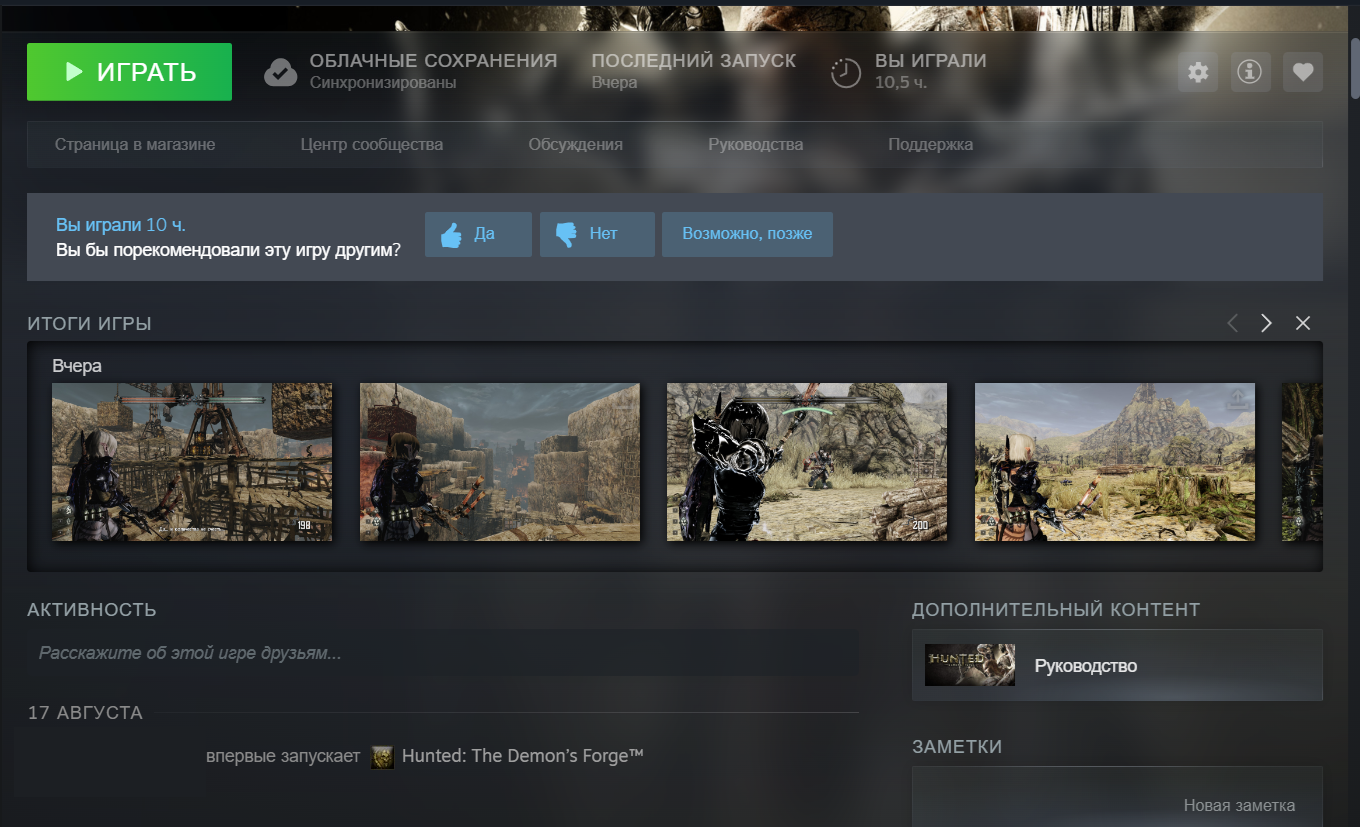Open the Руководство additional content item
Viewport: 1360px width, 827px height.
click(x=1117, y=665)
